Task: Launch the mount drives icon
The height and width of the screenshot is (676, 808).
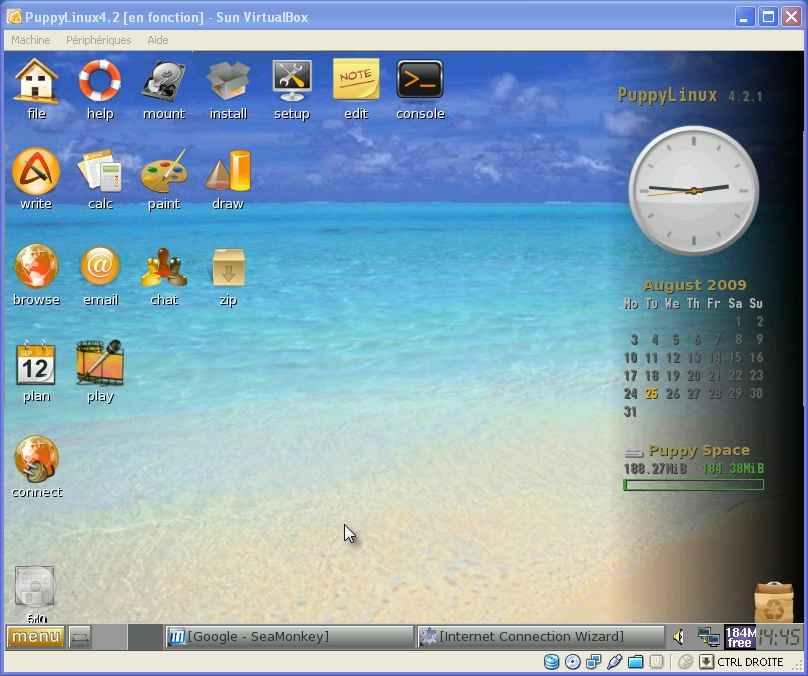Action: click(x=163, y=81)
